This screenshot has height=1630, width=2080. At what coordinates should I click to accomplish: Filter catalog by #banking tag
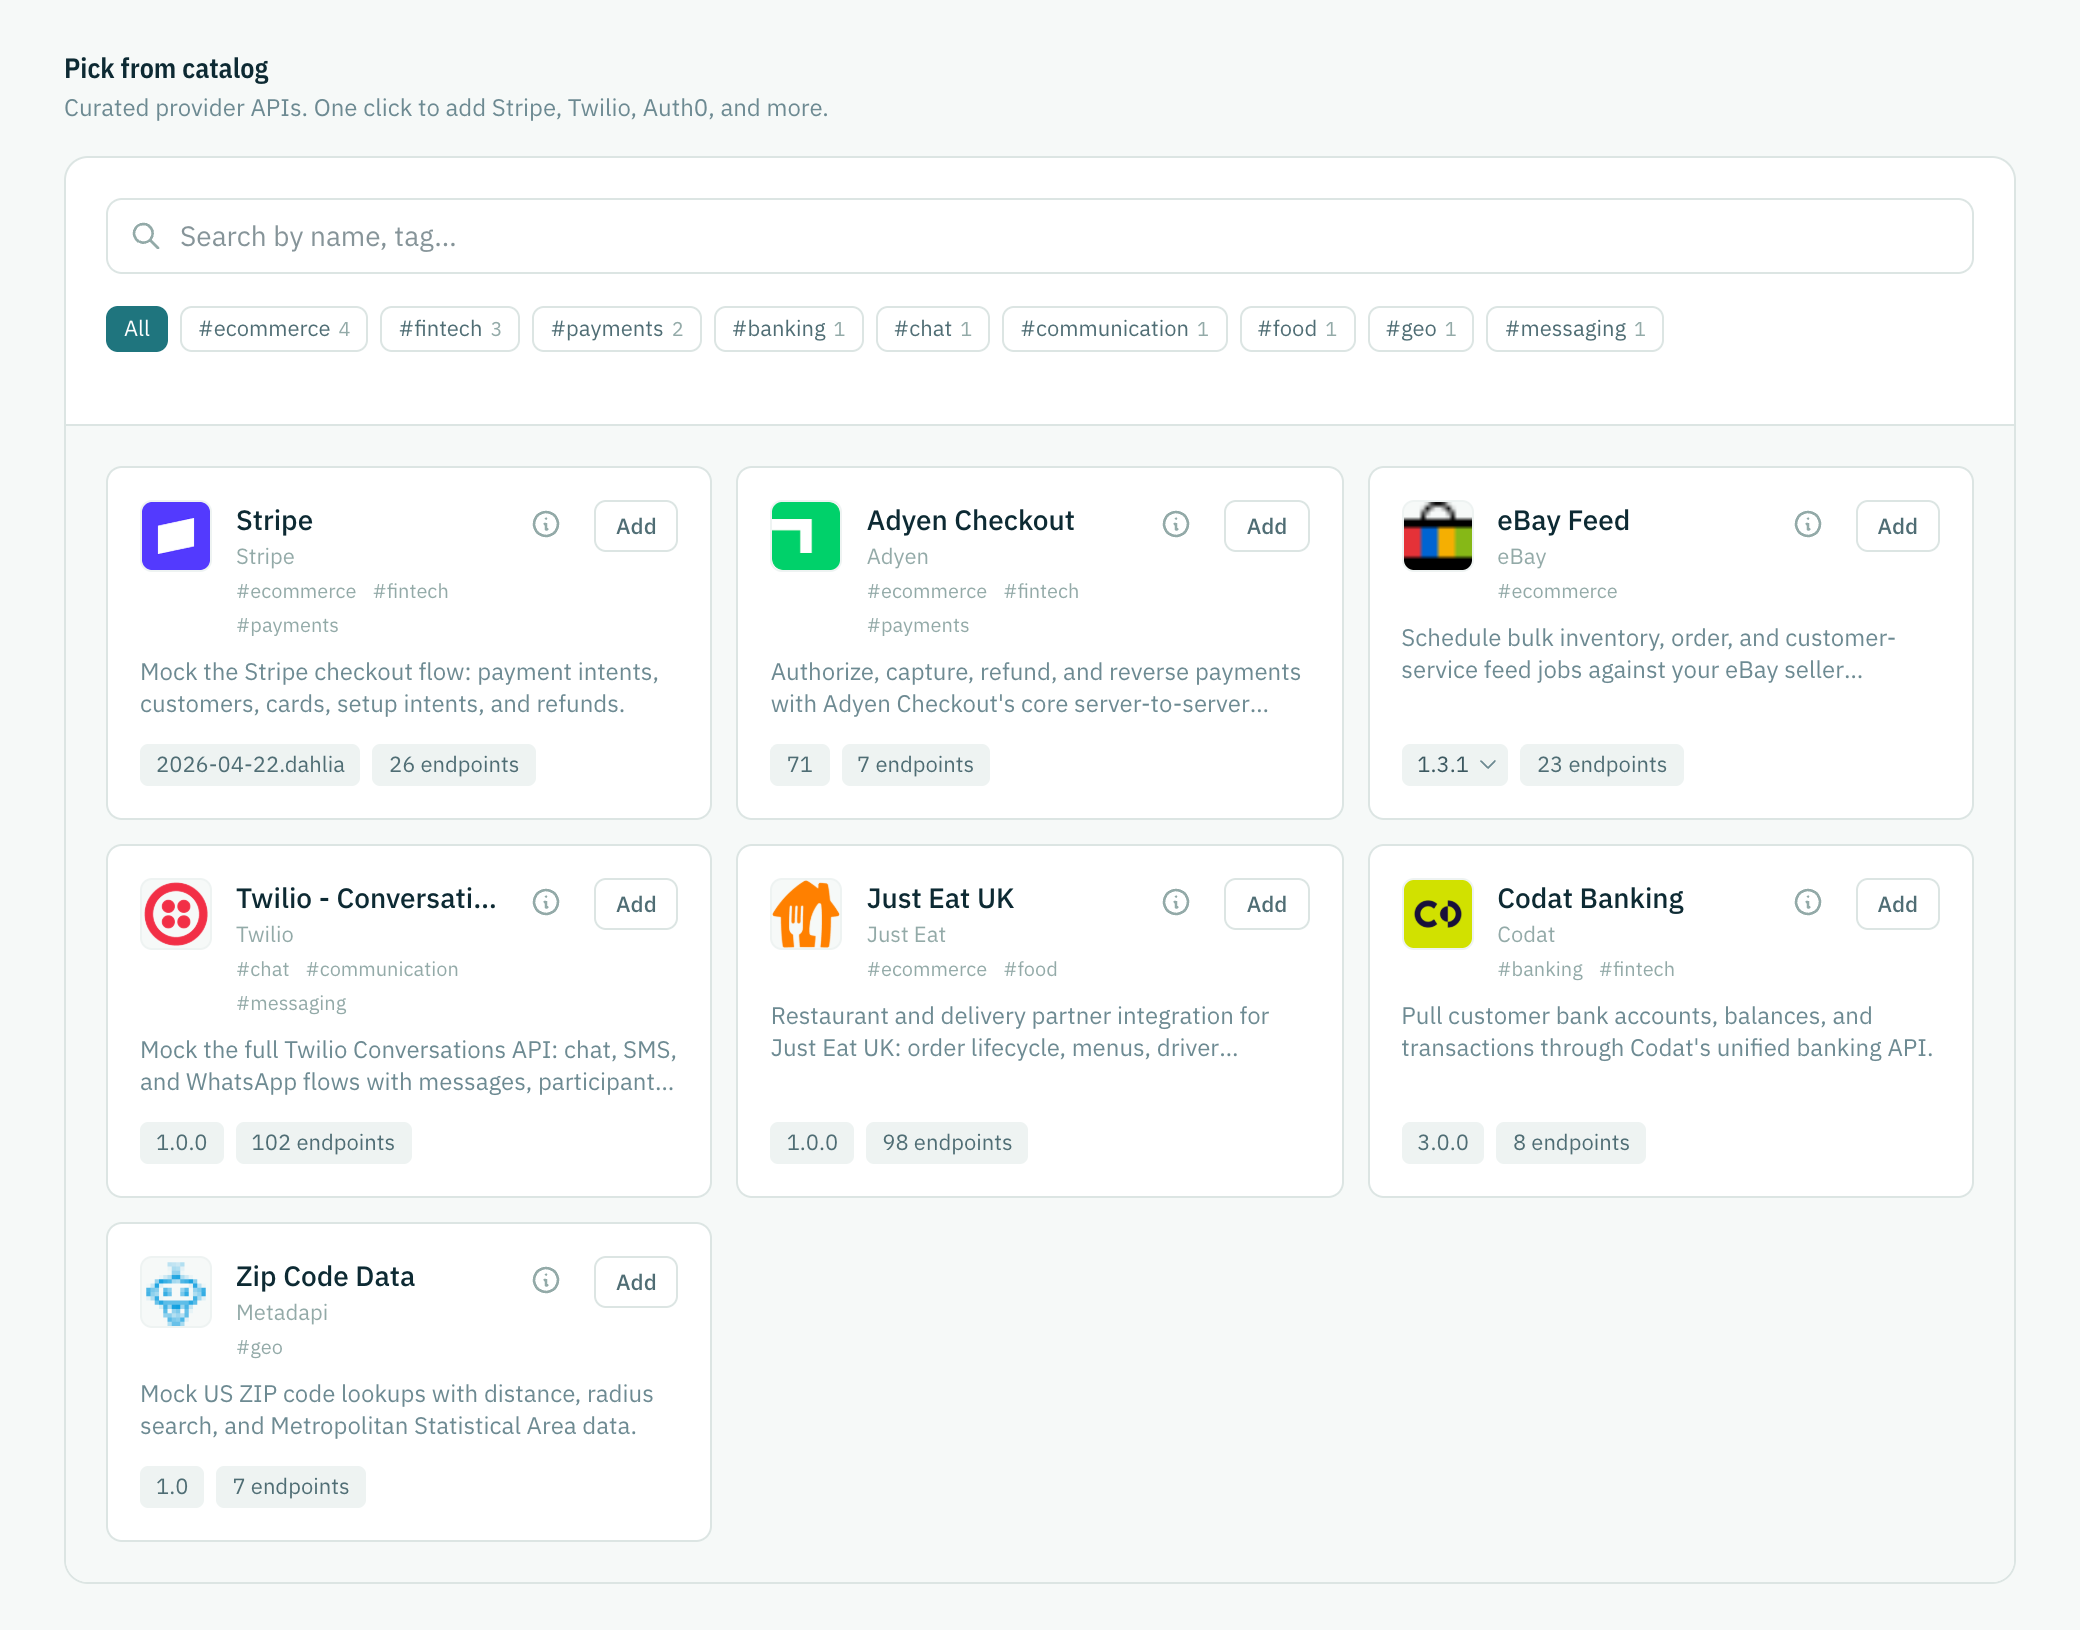coord(789,329)
